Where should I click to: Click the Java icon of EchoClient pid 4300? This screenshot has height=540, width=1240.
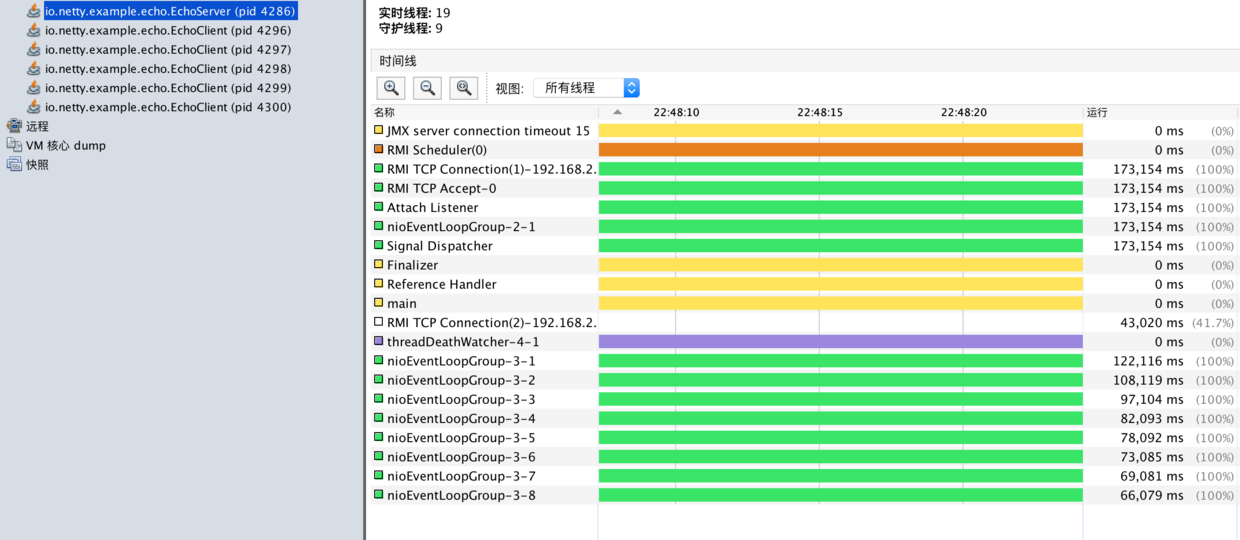click(x=35, y=106)
